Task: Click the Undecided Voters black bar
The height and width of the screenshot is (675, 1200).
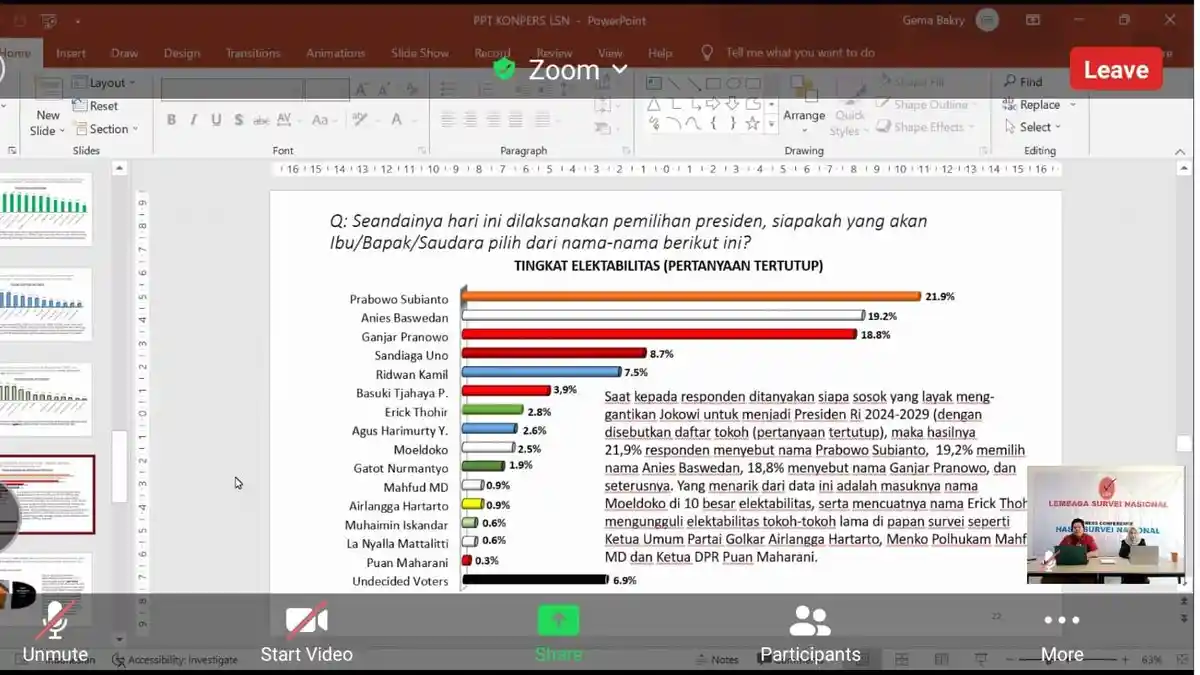Action: click(x=535, y=579)
